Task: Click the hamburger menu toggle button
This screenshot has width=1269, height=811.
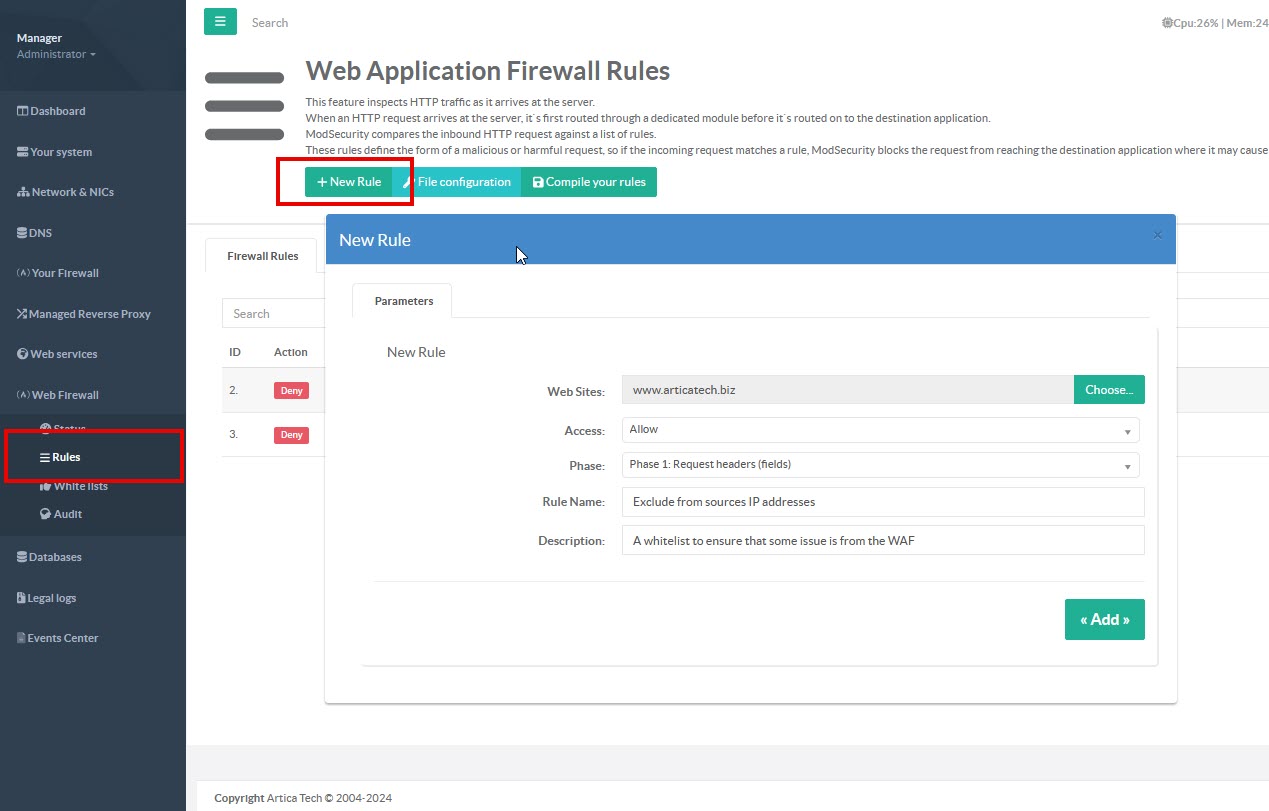Action: pos(220,22)
